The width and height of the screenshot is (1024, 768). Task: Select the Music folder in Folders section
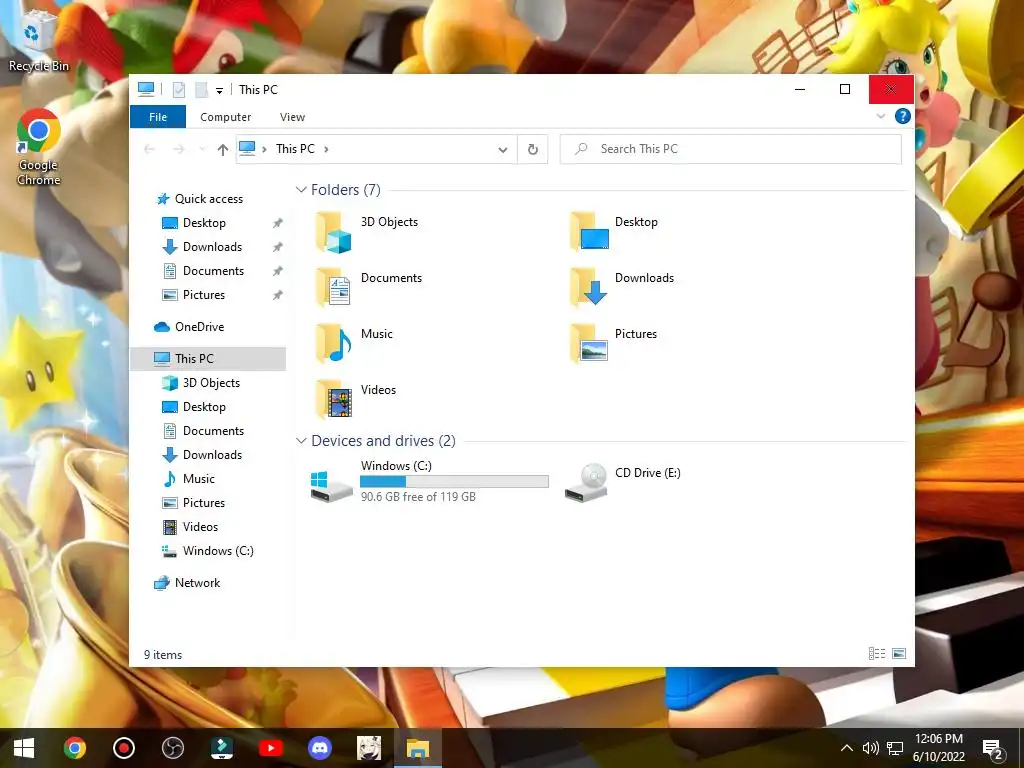354,344
